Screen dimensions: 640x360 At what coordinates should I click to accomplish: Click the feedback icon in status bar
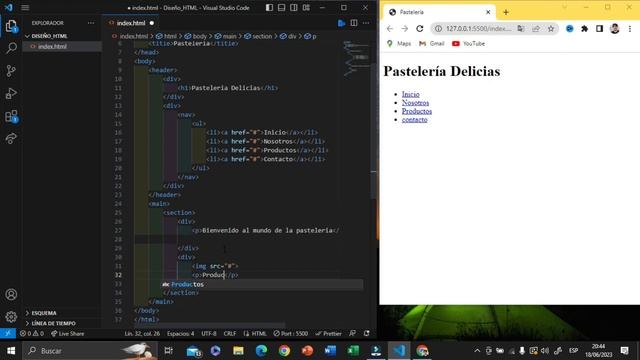[x=353, y=333]
